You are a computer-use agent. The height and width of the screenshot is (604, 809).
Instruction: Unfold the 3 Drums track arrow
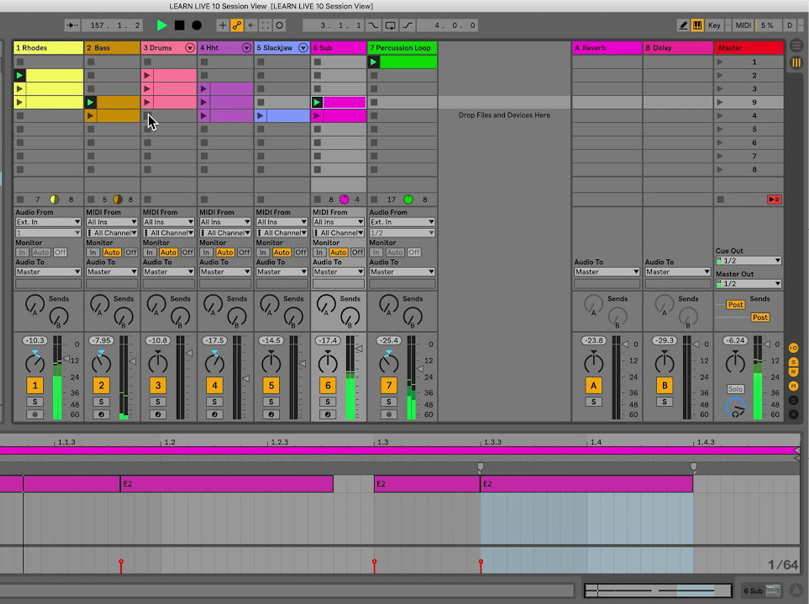coord(190,48)
